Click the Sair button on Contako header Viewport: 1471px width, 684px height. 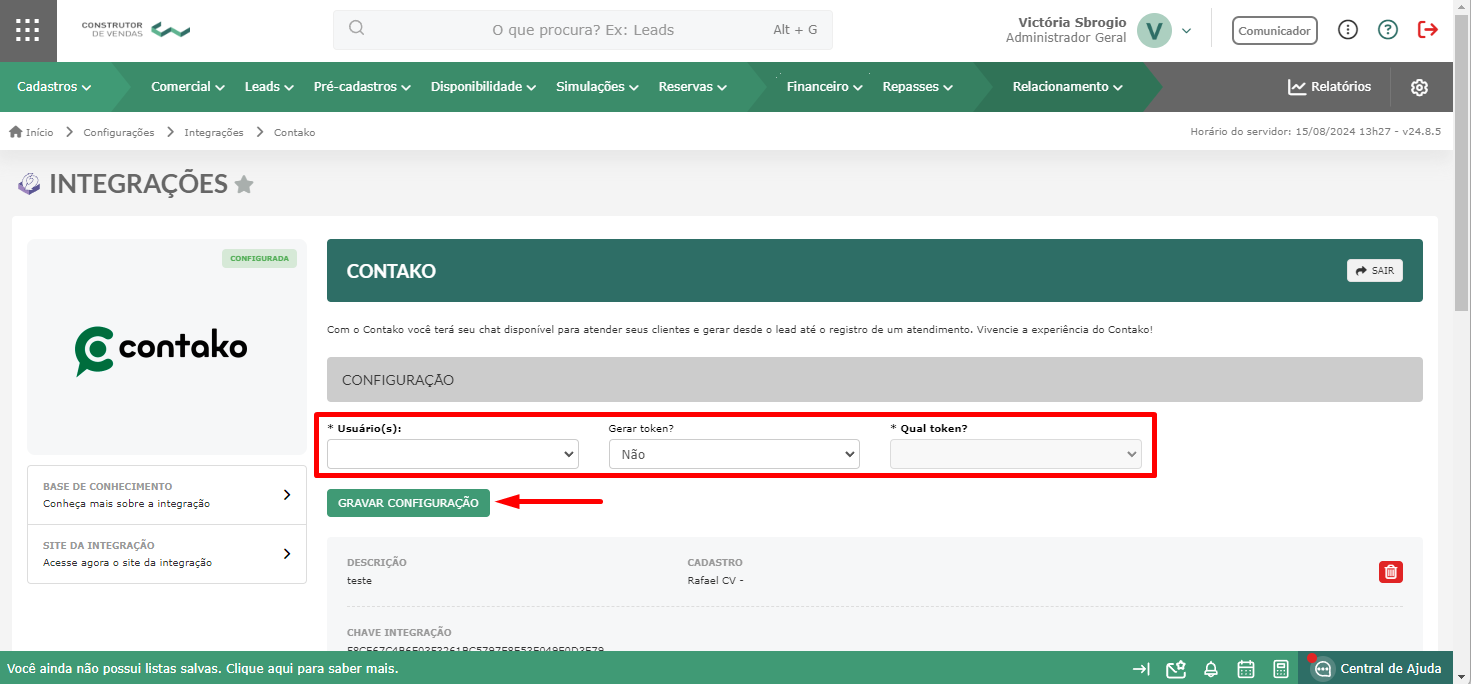[x=1375, y=270]
